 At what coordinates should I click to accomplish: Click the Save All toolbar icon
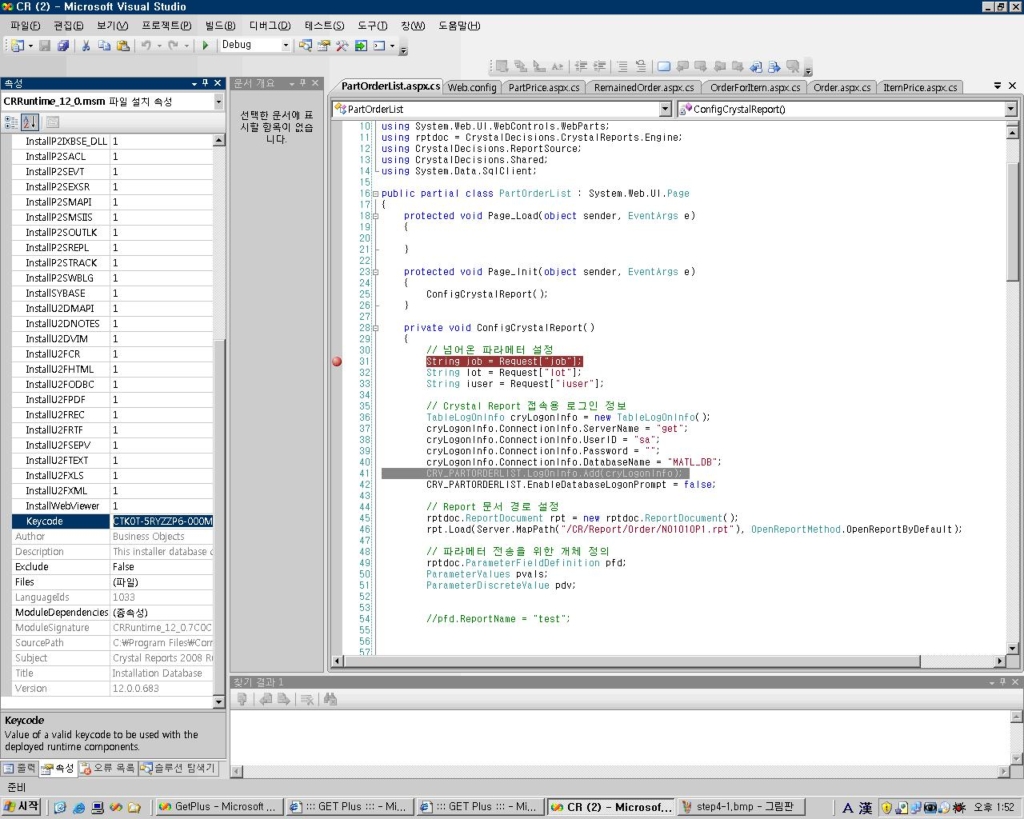coord(63,46)
